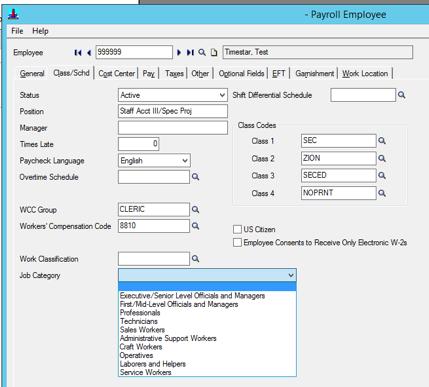Open Workers' Compensation Code finder
This screenshot has height=387, width=429.
(195, 226)
